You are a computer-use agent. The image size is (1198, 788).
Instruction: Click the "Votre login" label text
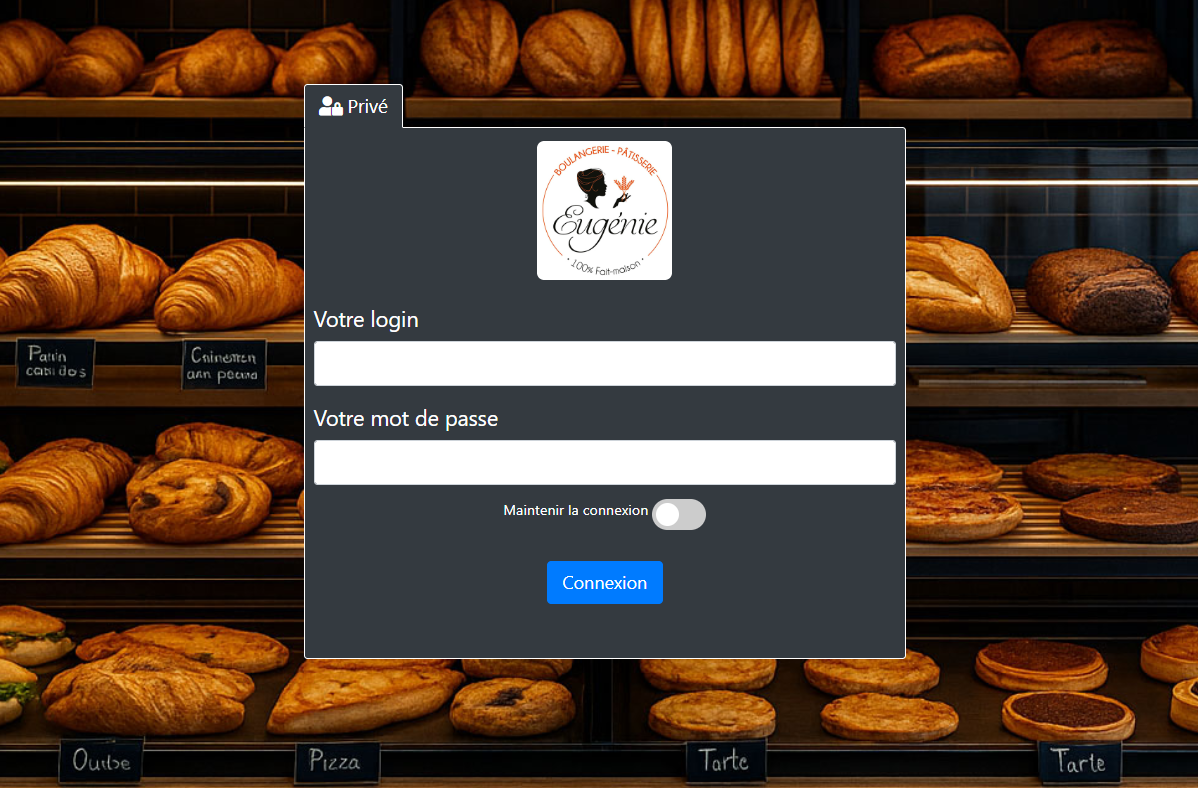tap(366, 319)
